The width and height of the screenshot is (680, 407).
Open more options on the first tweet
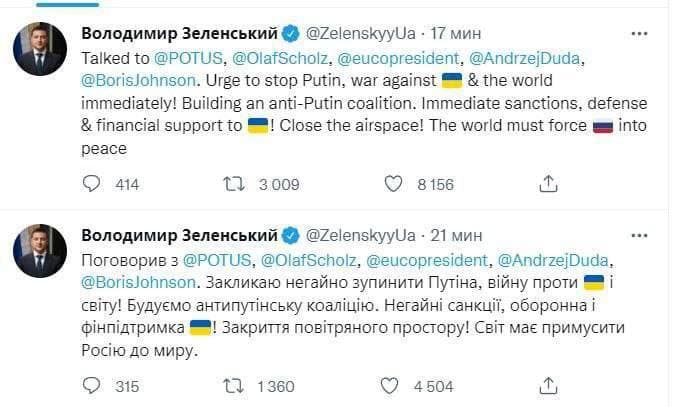(x=639, y=33)
